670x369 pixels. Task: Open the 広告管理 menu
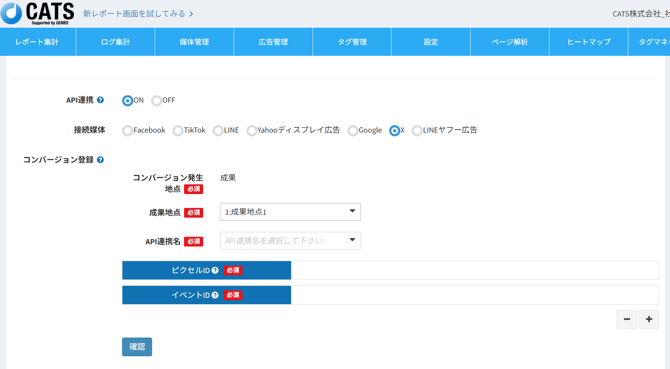coord(273,42)
